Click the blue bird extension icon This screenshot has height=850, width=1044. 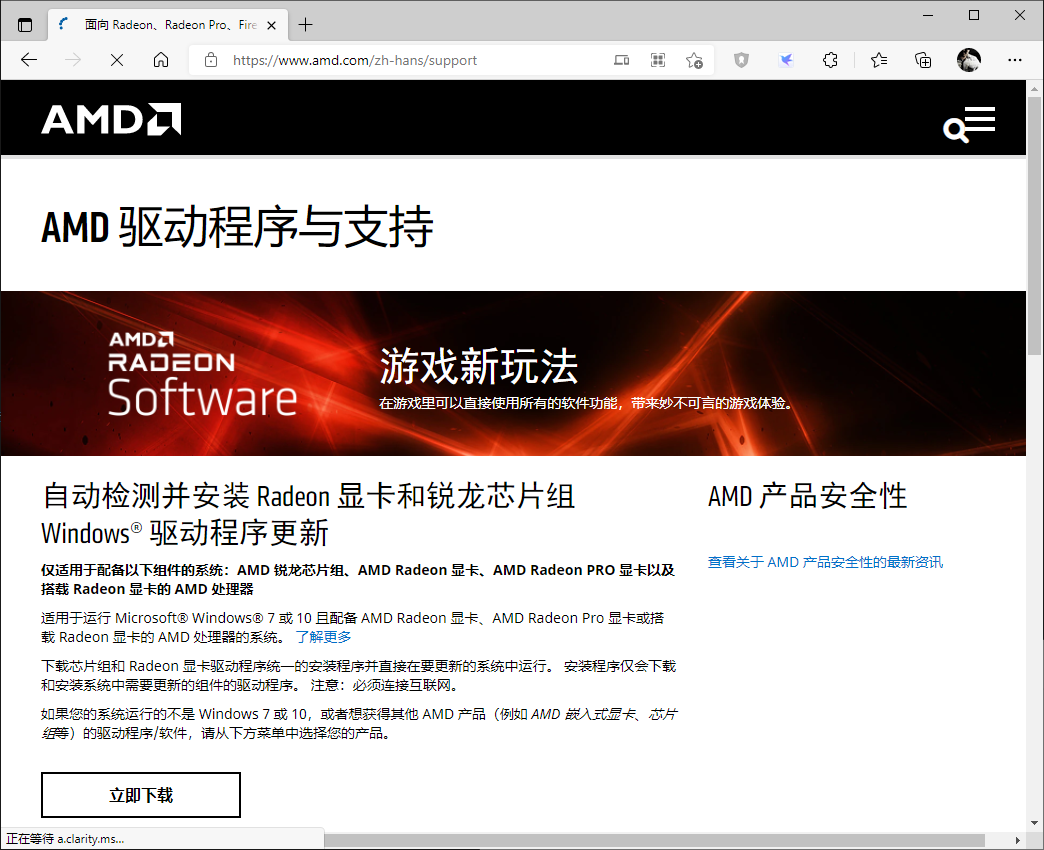click(786, 61)
